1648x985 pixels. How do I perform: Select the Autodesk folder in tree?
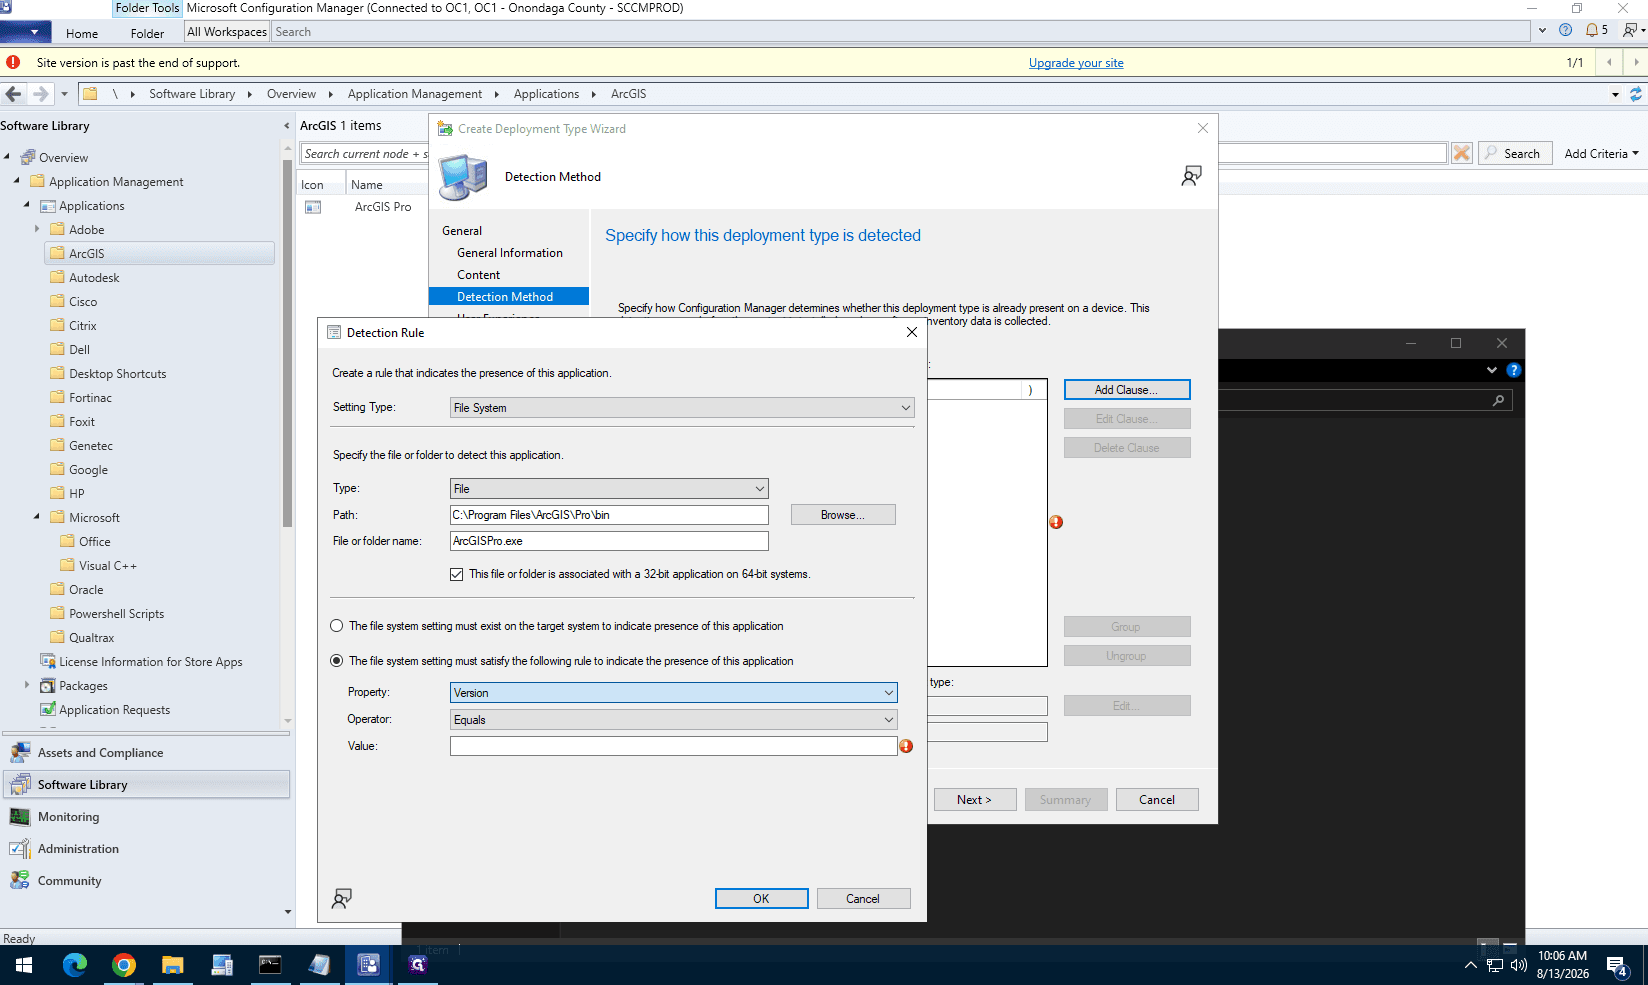point(94,278)
